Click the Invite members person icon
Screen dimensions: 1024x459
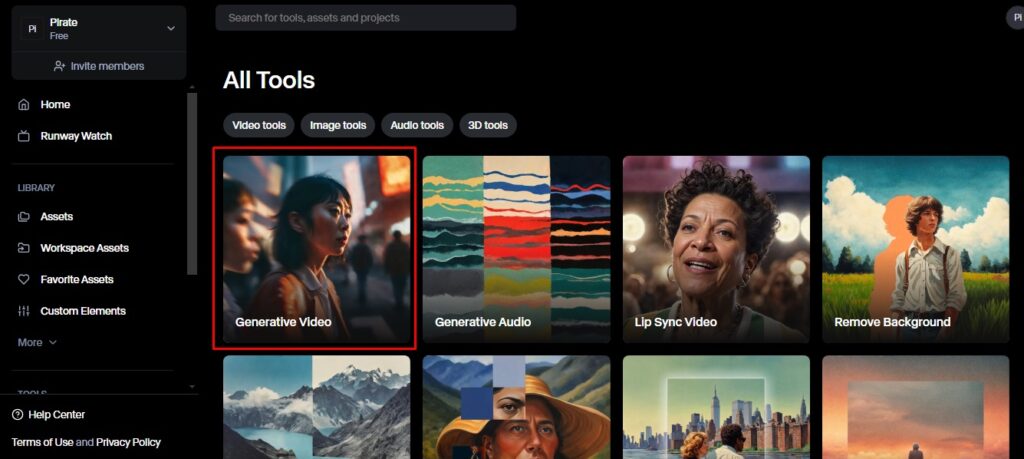point(59,66)
